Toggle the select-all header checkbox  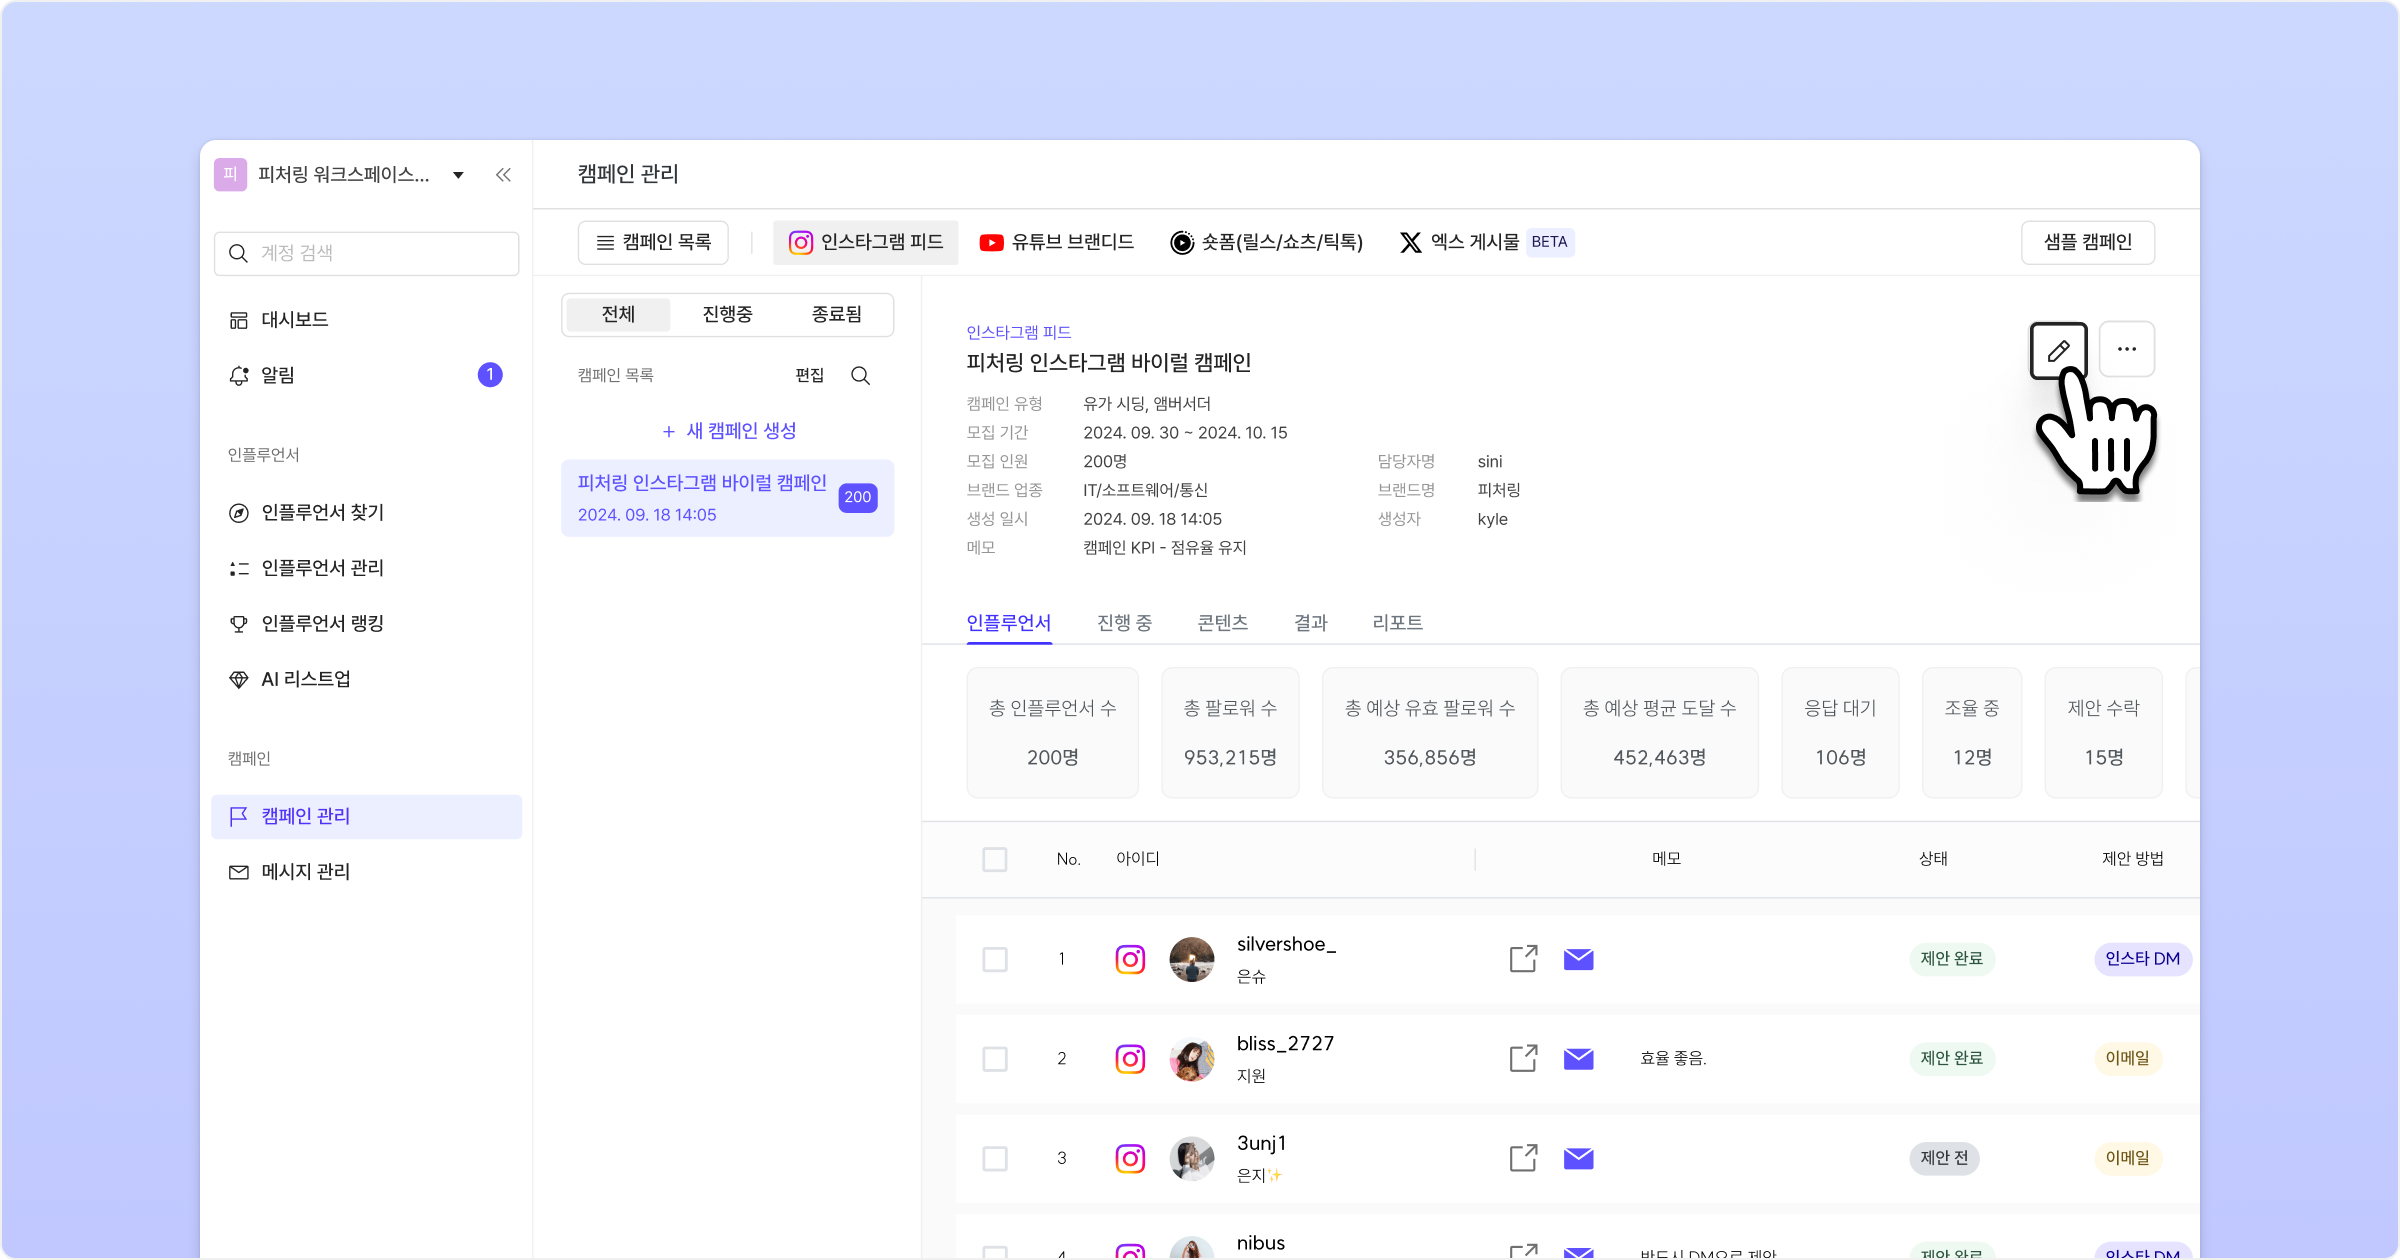994,859
